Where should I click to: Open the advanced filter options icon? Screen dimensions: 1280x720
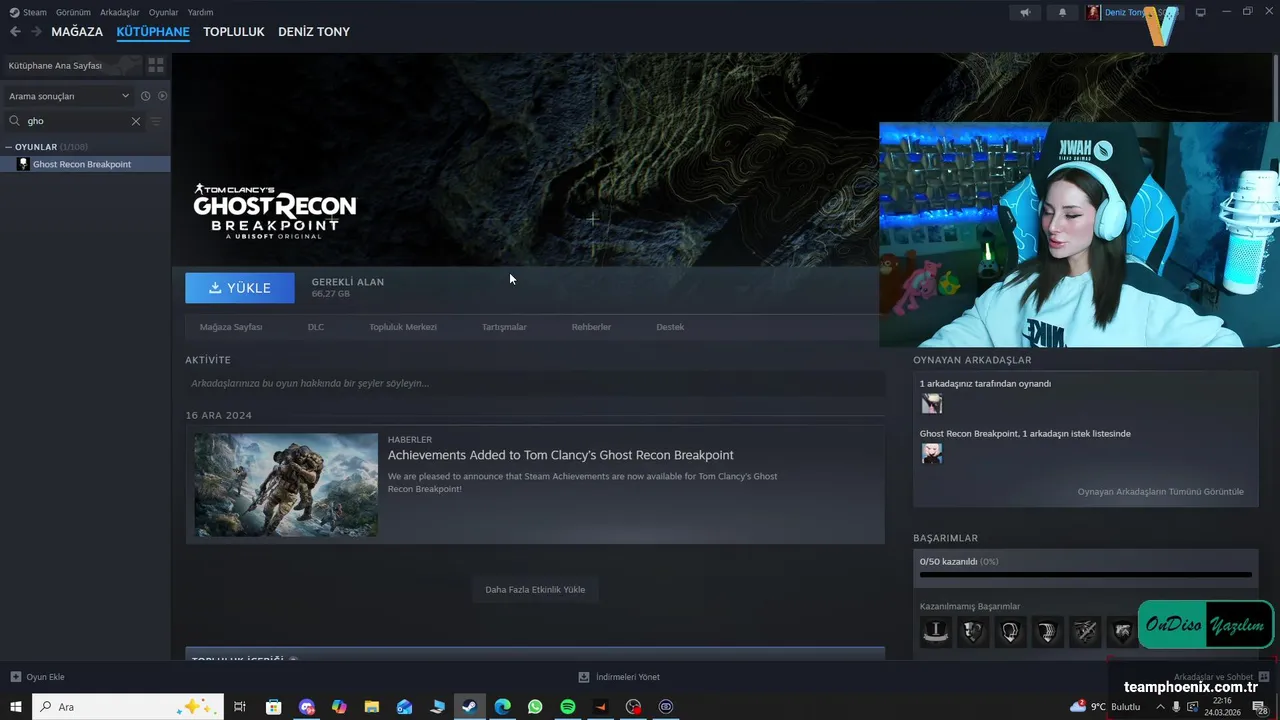coord(155,121)
